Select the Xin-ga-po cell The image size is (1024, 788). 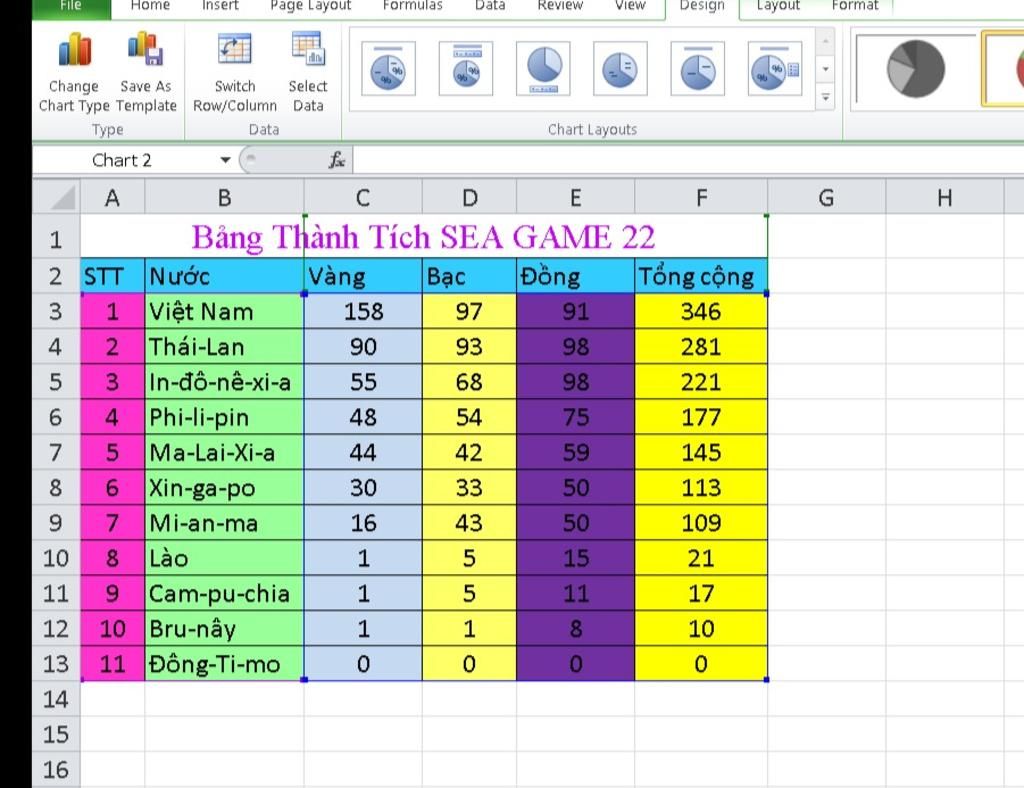[x=224, y=488]
